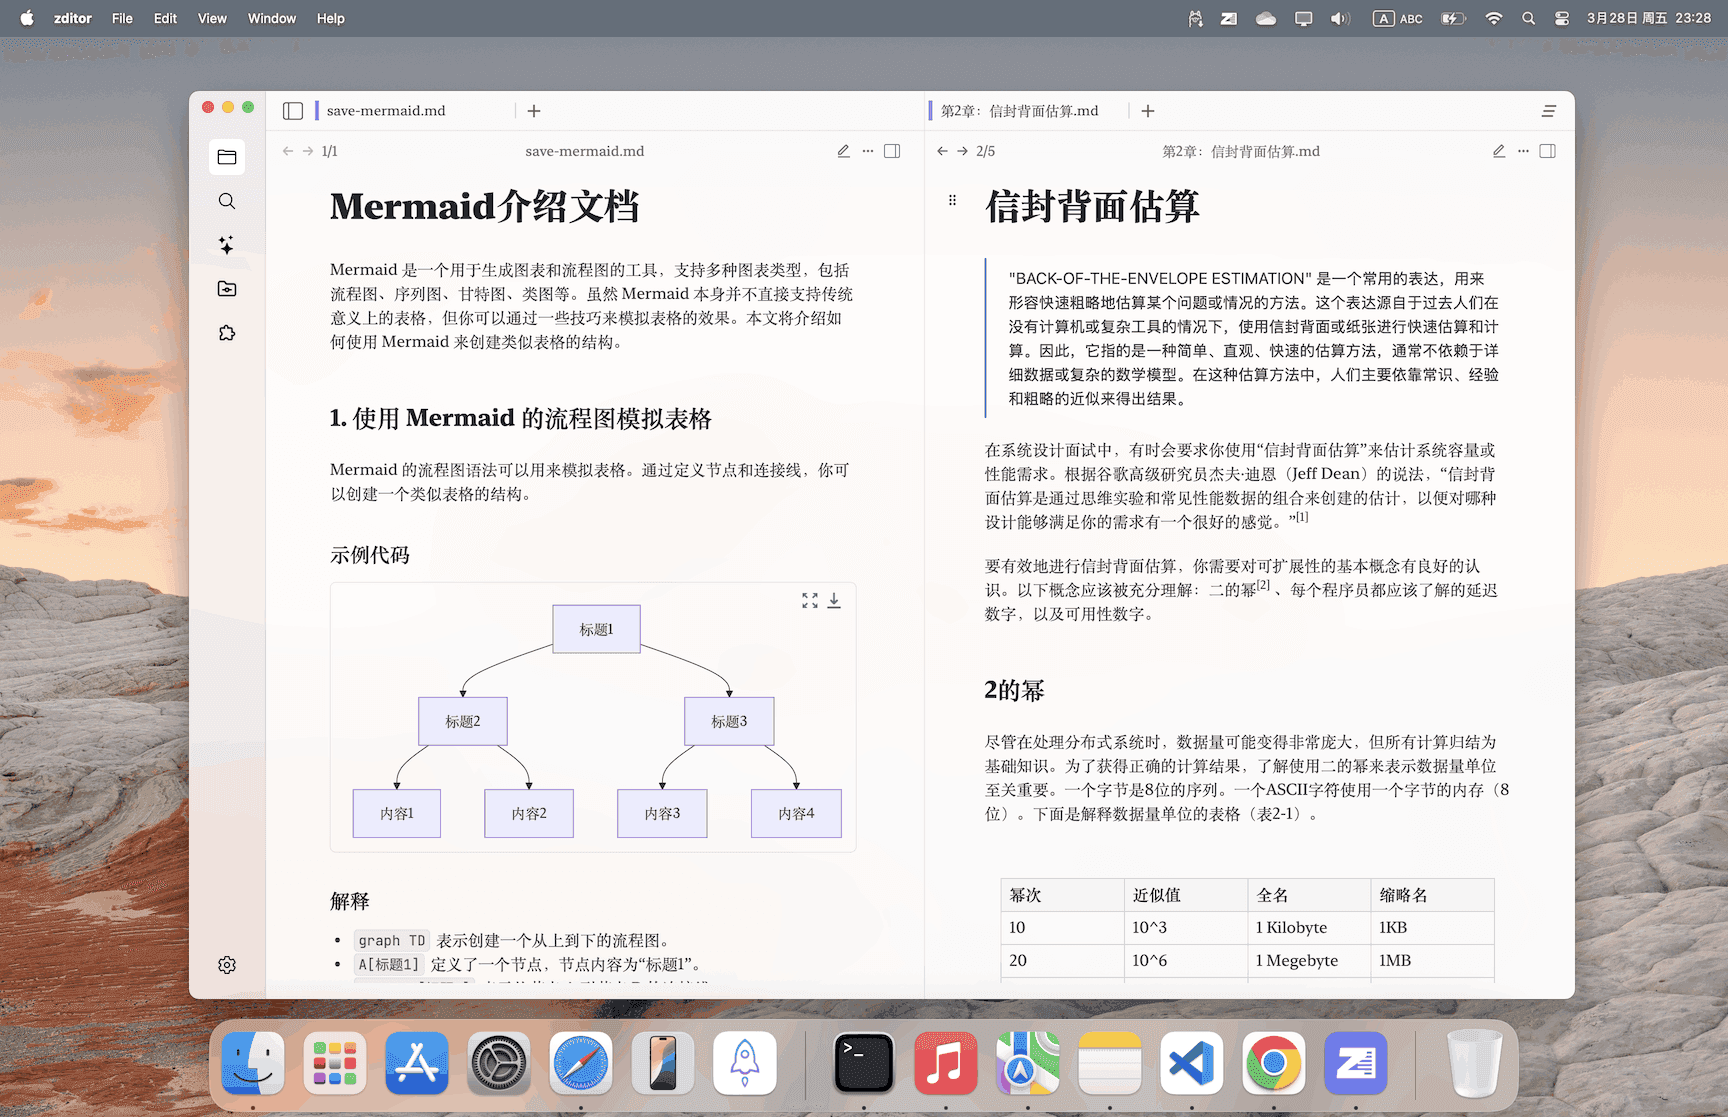Click the graph TD inline code
Screen dimensions: 1728x1117
[392, 941]
